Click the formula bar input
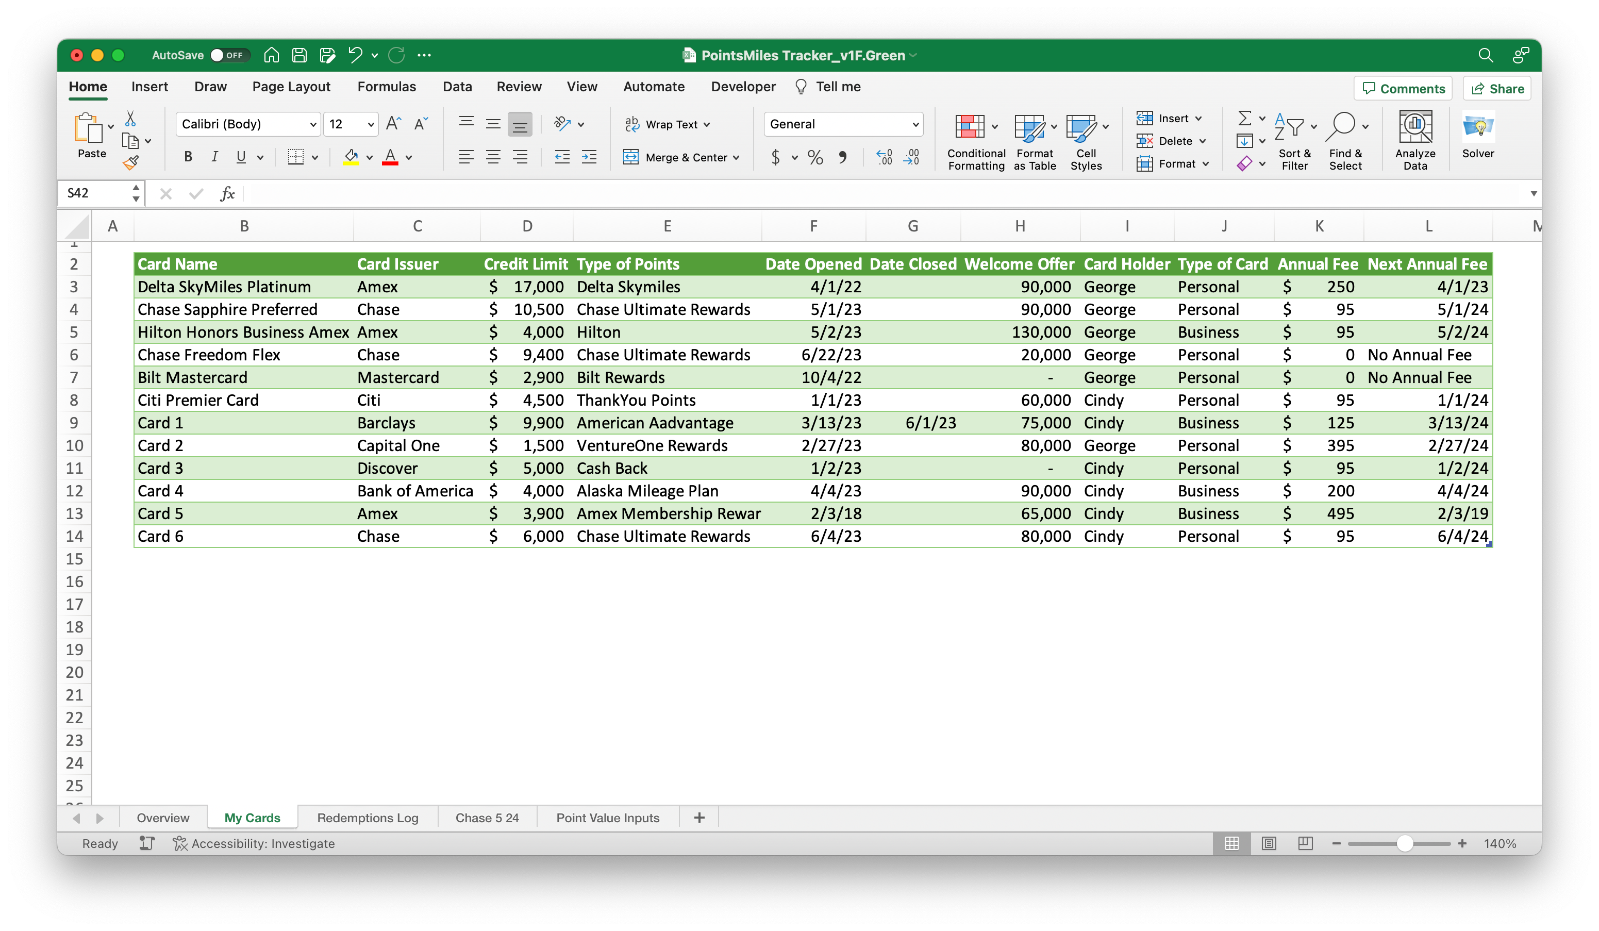 pyautogui.click(x=885, y=193)
